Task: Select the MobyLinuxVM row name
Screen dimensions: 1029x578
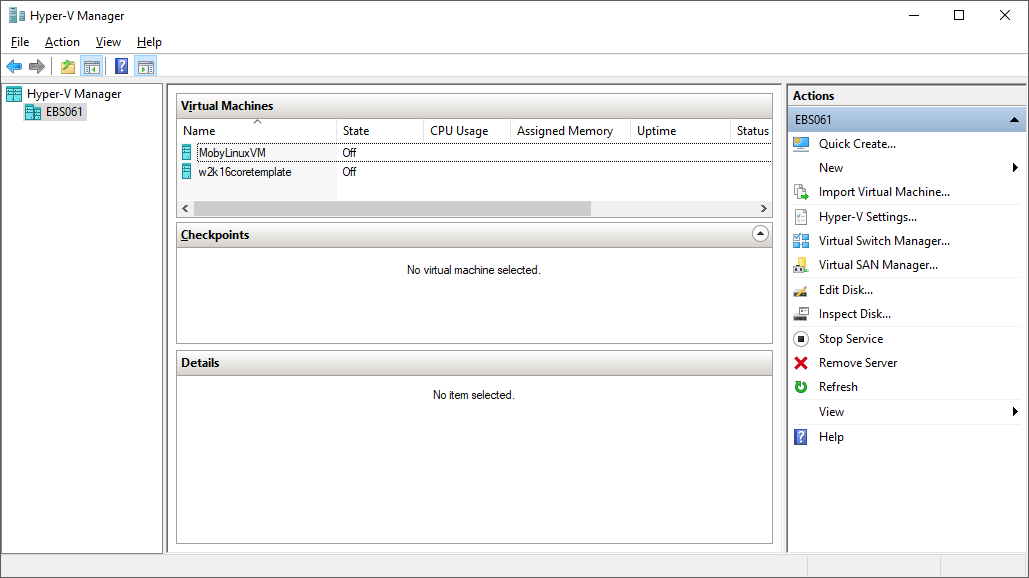Action: tap(232, 153)
